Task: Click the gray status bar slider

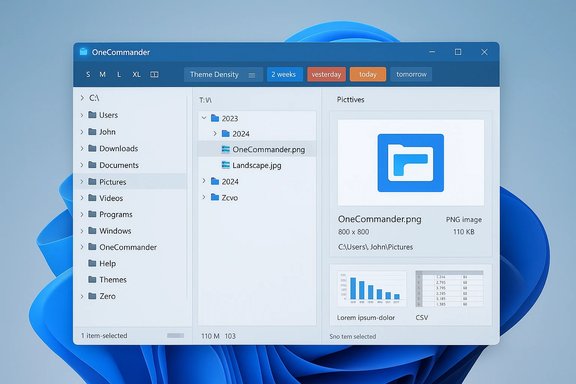Action: 175,335
